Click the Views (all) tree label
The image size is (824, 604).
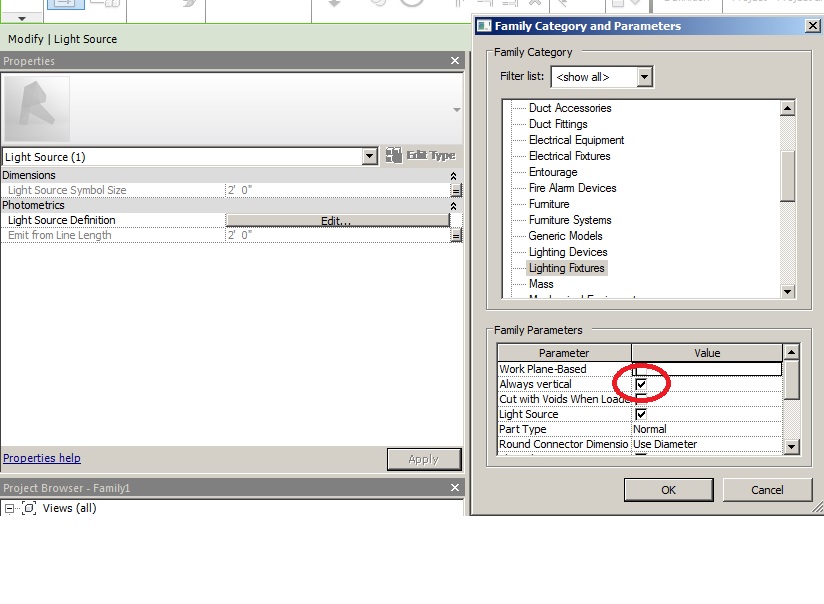[69, 508]
